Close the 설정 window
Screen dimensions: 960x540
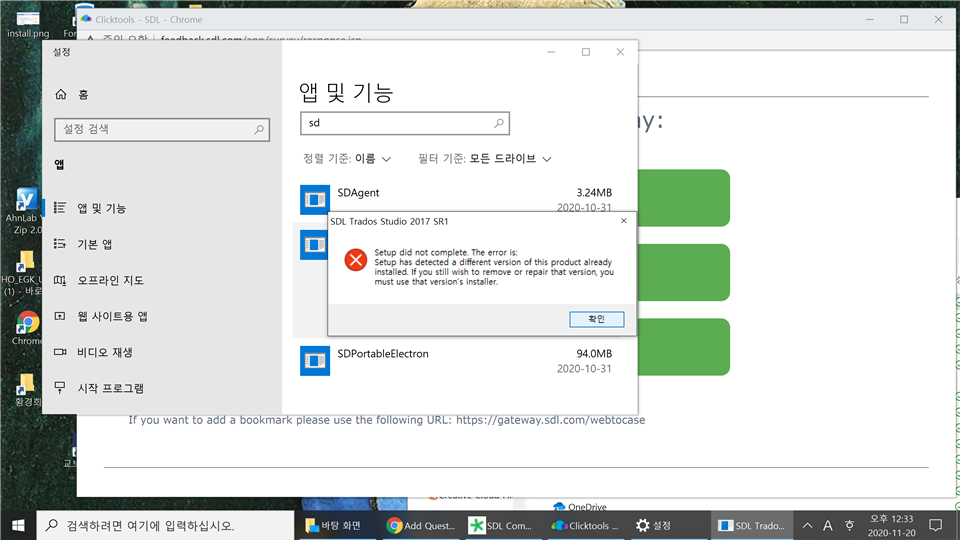(x=620, y=52)
